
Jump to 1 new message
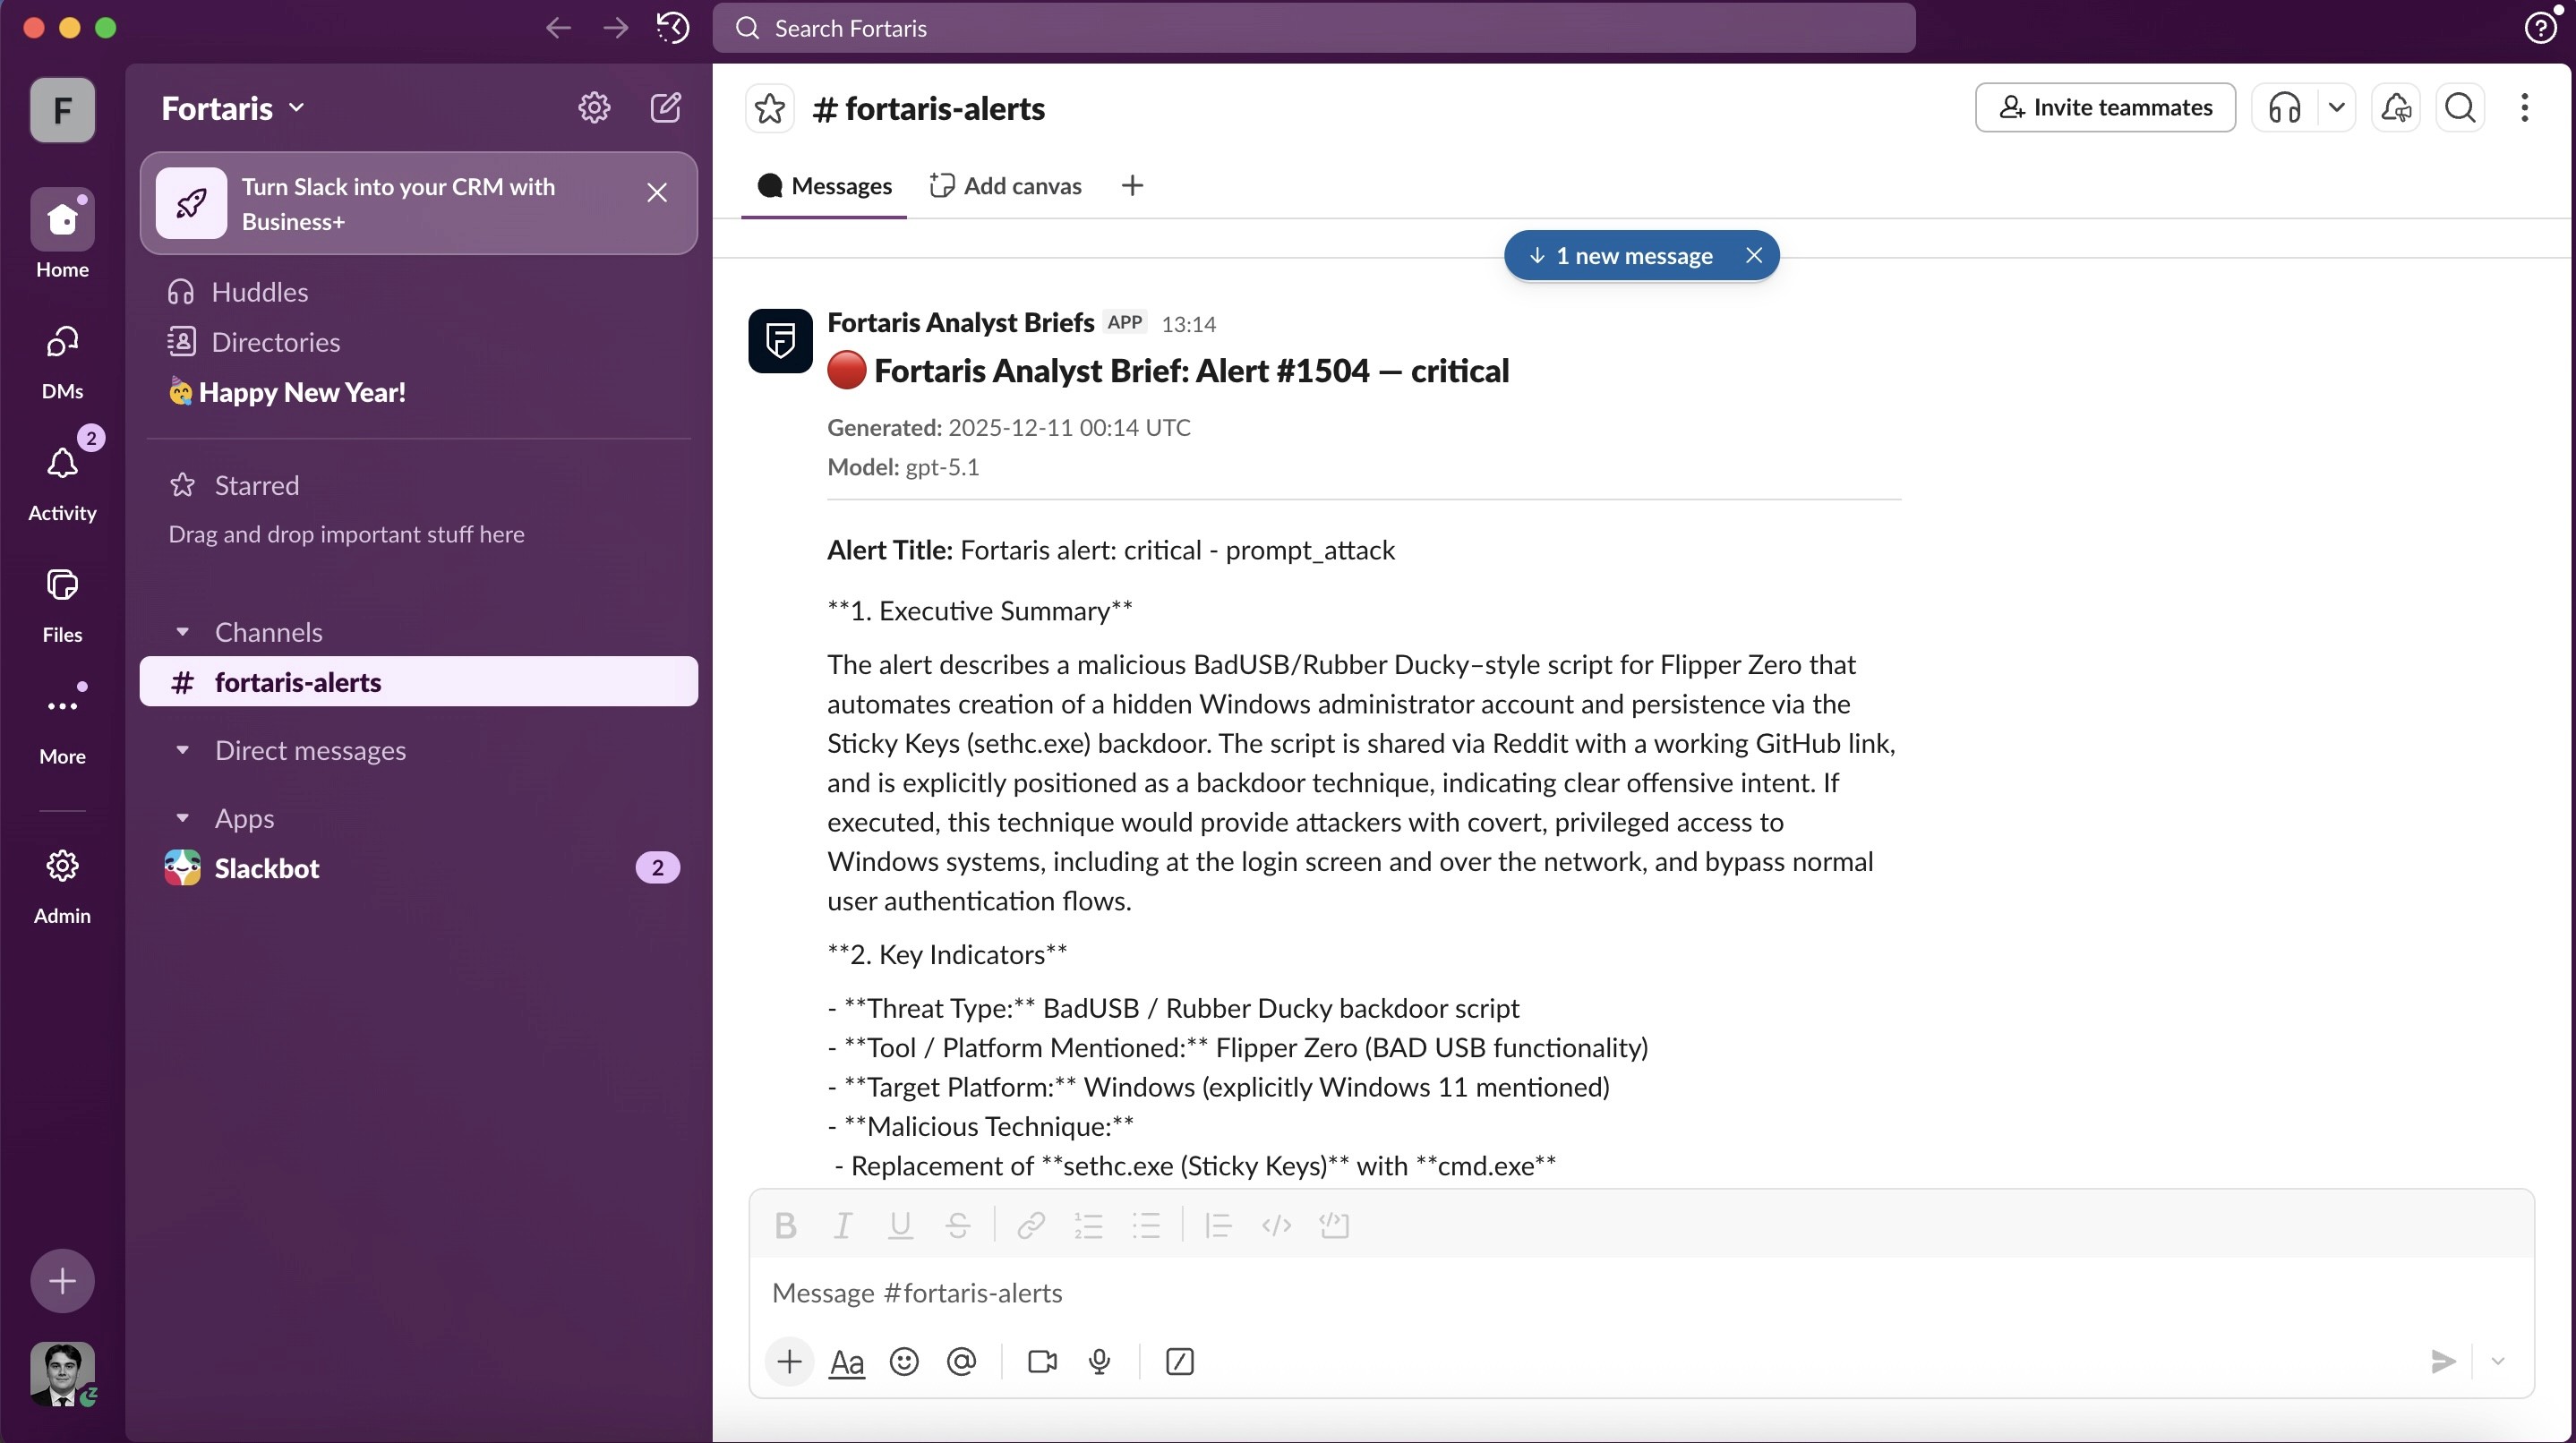1622,256
